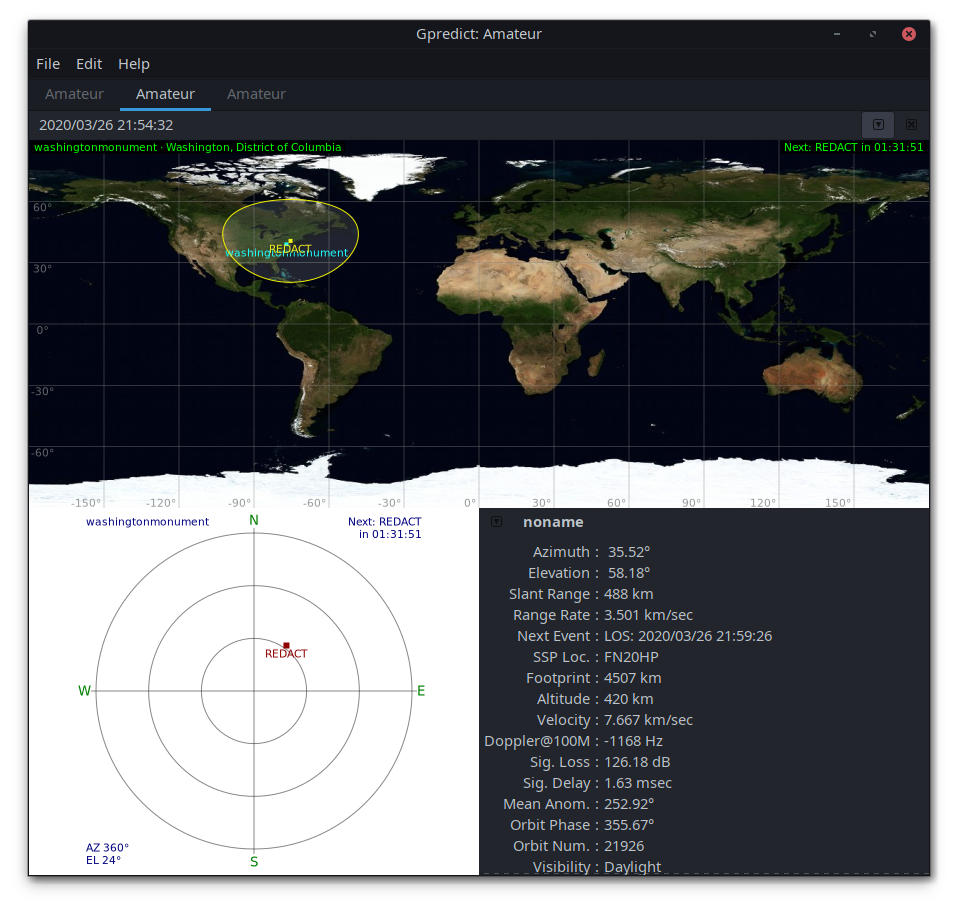The height and width of the screenshot is (916, 962).
Task: Click the Azimuth value in satellite panel
Action: (629, 552)
